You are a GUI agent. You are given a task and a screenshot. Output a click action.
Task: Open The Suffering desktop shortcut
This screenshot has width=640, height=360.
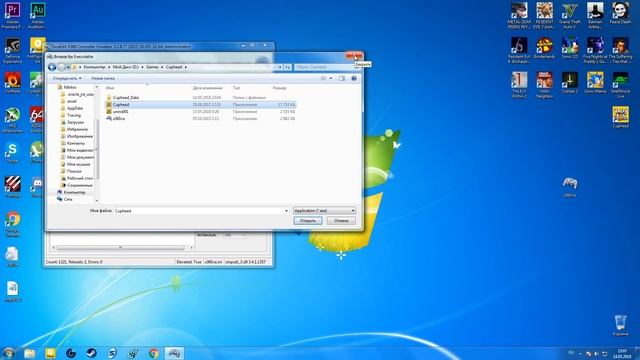point(620,50)
